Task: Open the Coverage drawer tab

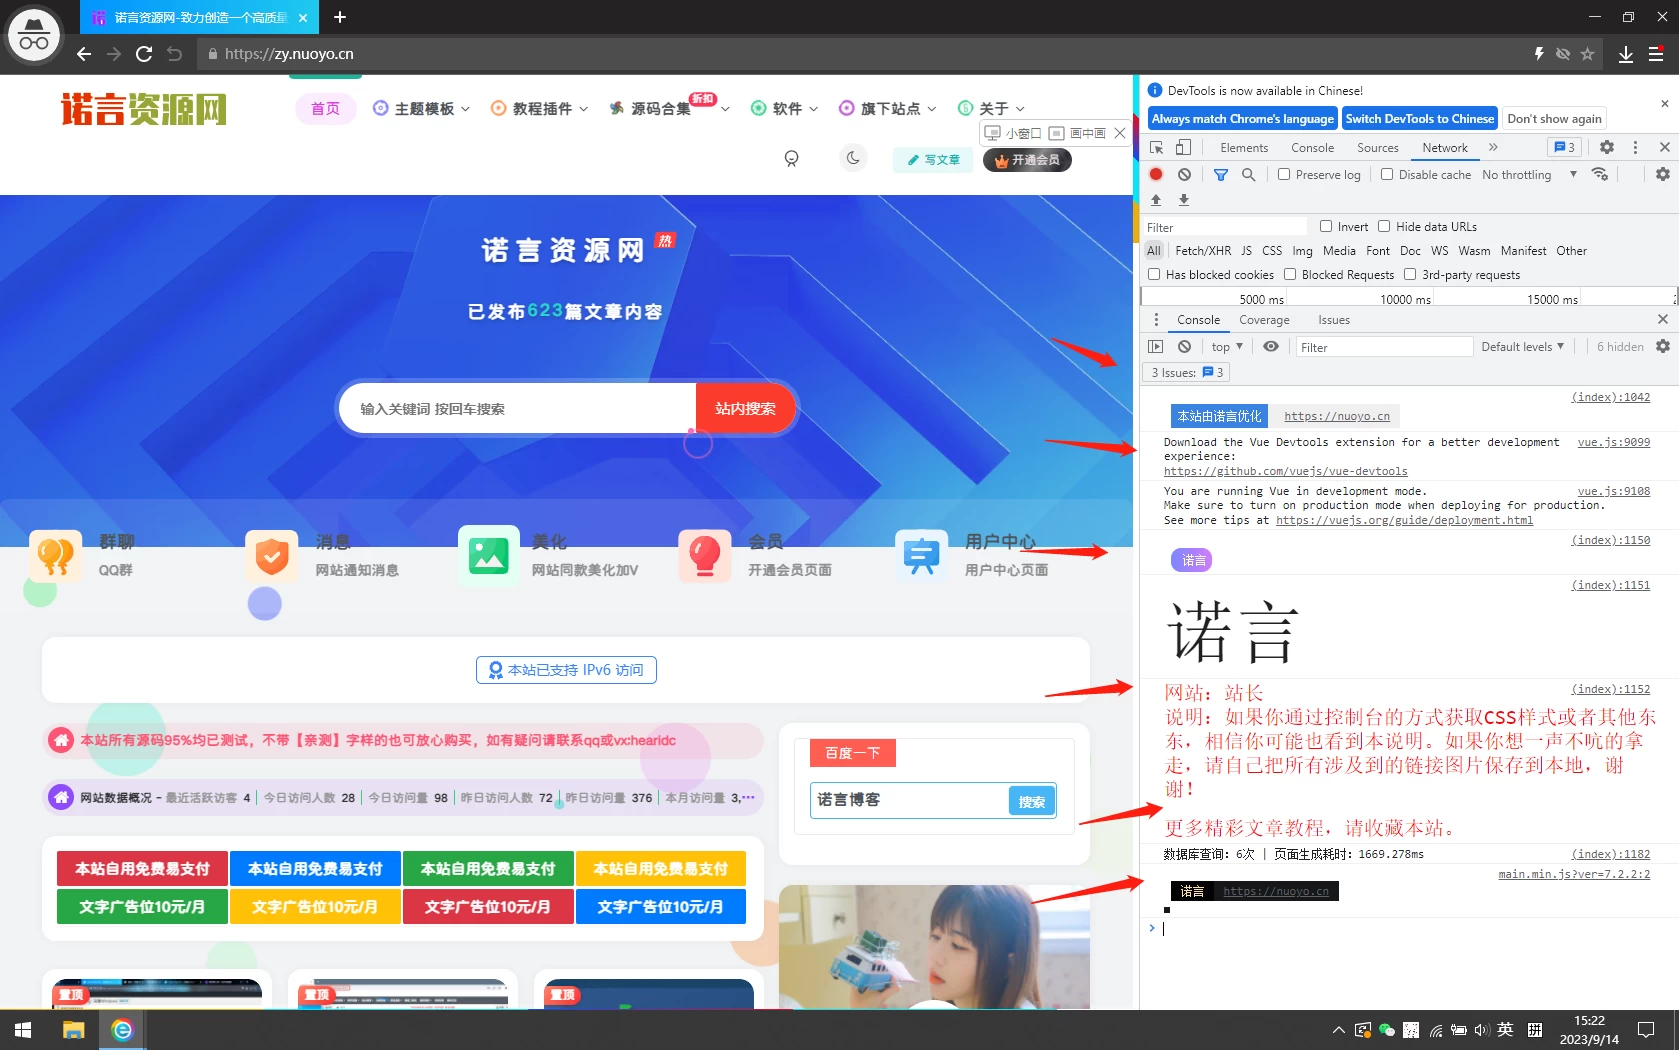Action: pos(1264,319)
